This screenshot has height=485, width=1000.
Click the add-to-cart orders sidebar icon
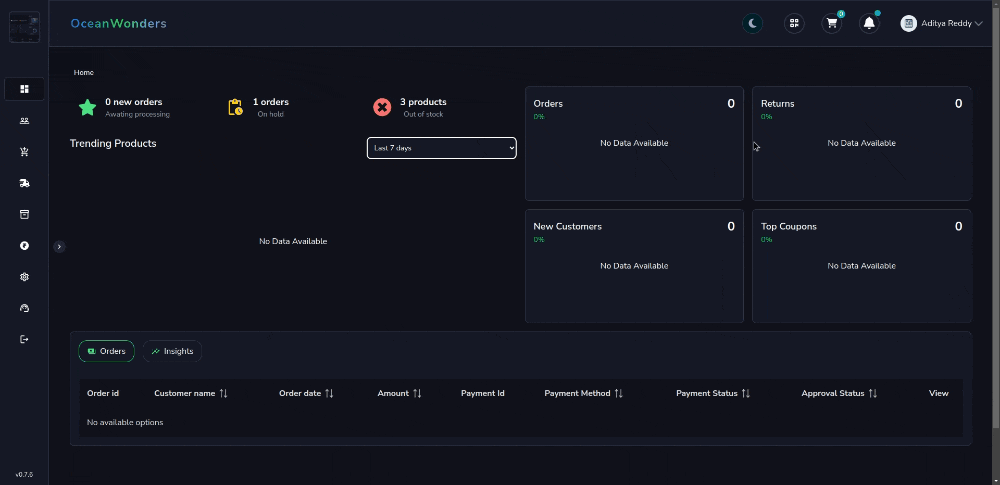[24, 152]
